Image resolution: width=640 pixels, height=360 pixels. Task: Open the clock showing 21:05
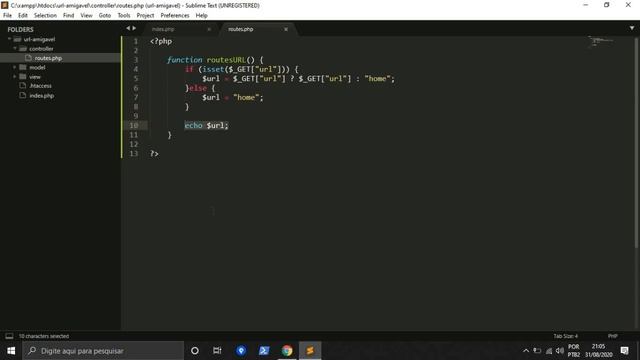599,351
